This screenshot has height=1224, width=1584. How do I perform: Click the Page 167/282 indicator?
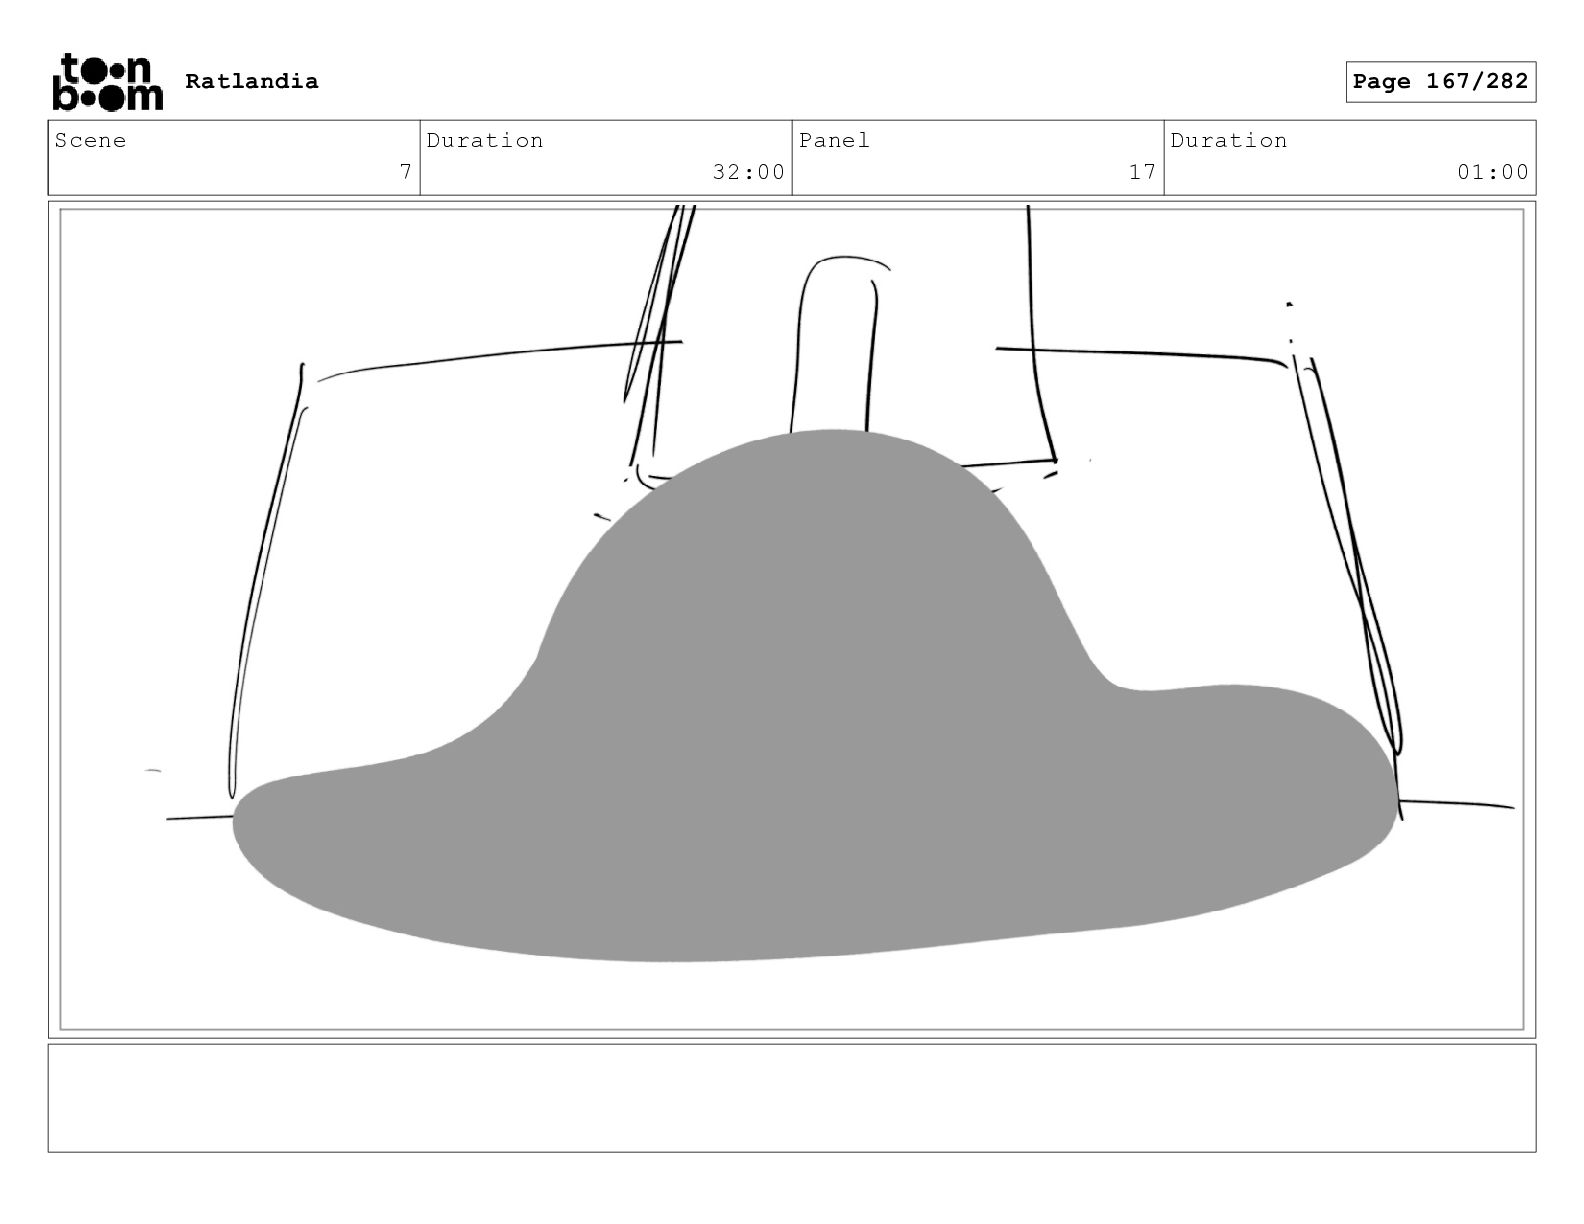(1440, 82)
